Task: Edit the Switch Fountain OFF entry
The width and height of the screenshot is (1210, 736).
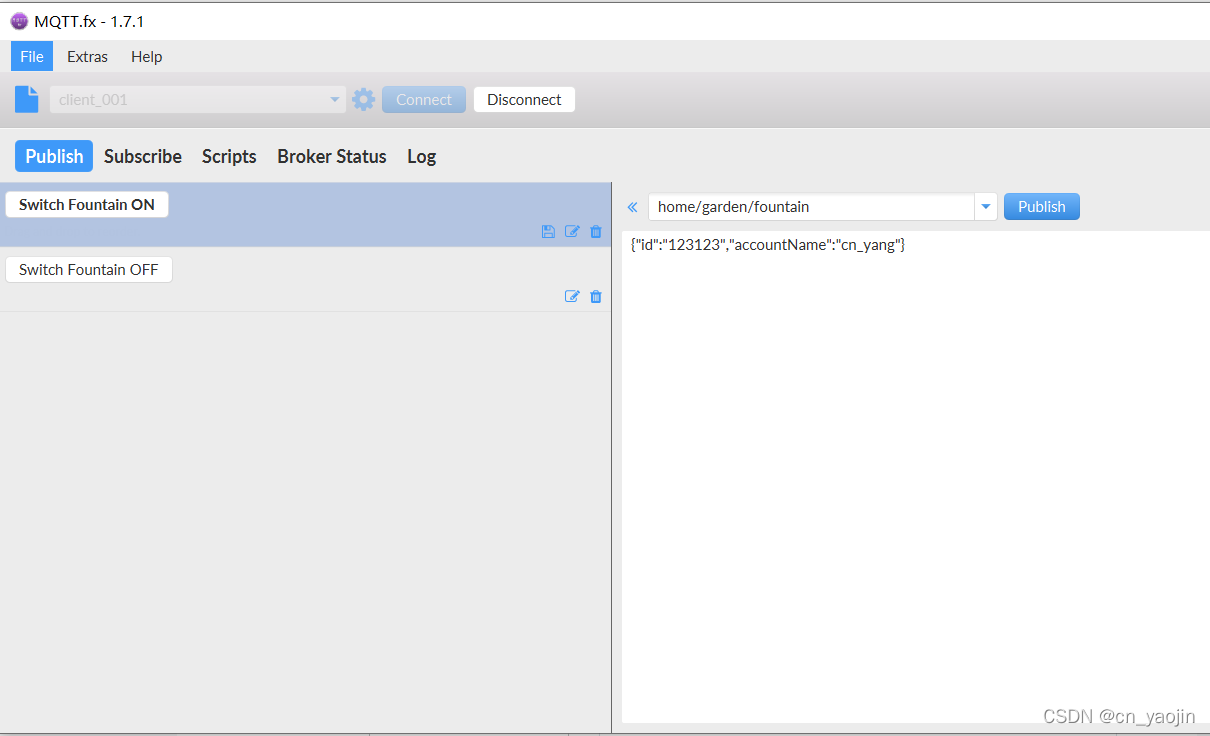Action: coord(572,297)
